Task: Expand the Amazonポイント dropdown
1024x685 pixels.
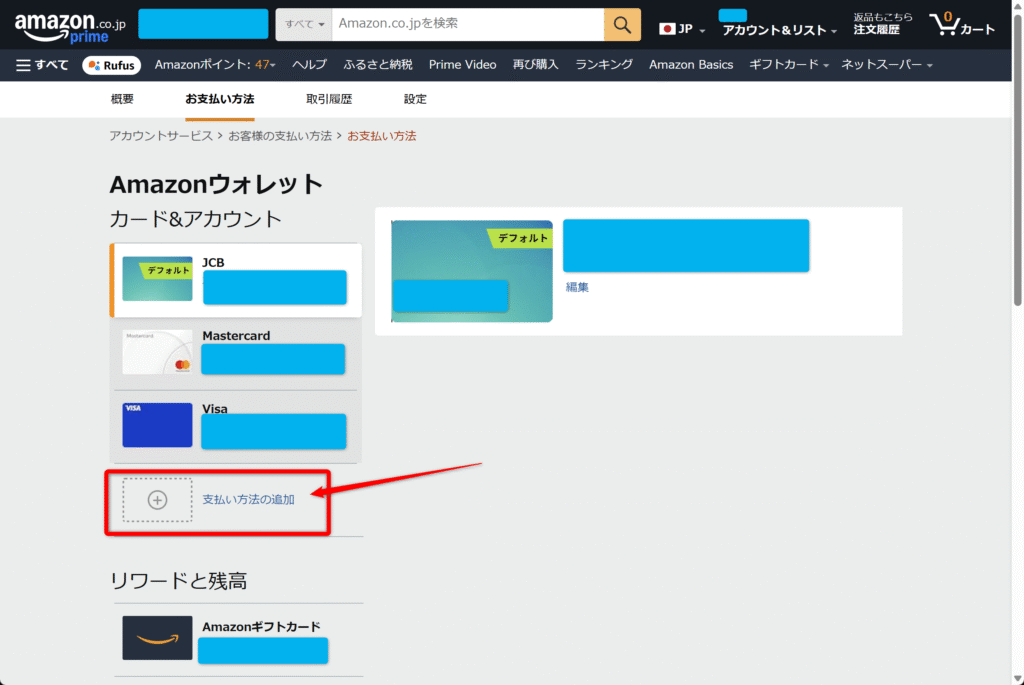Action: (215, 65)
